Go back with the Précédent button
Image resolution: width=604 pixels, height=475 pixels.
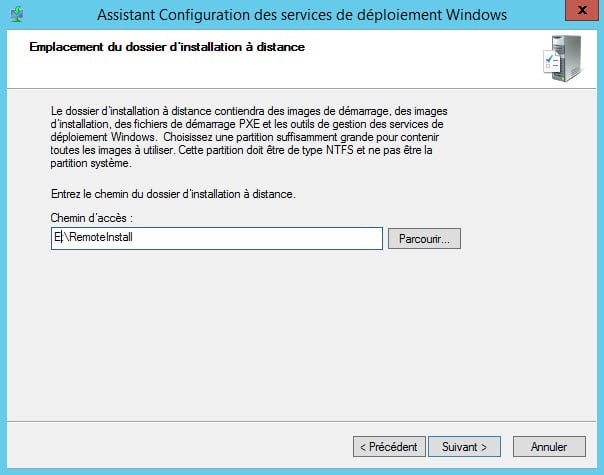[x=390, y=447]
